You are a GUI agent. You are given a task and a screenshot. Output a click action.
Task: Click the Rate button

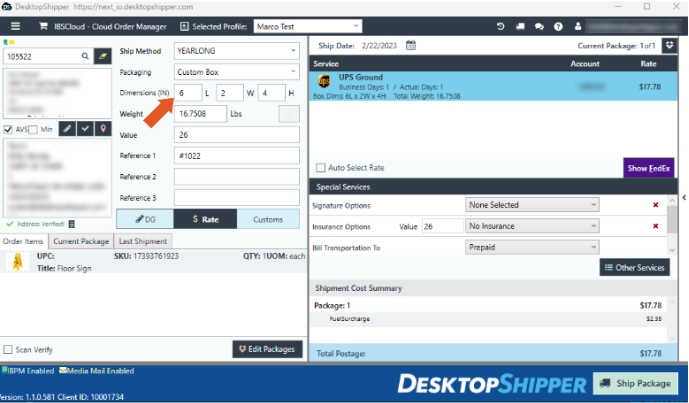(x=205, y=219)
